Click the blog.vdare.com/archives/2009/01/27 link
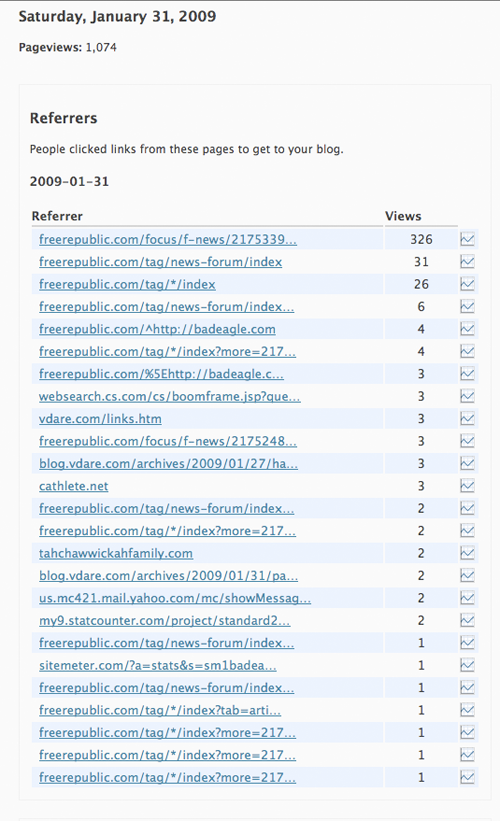 coord(168,463)
